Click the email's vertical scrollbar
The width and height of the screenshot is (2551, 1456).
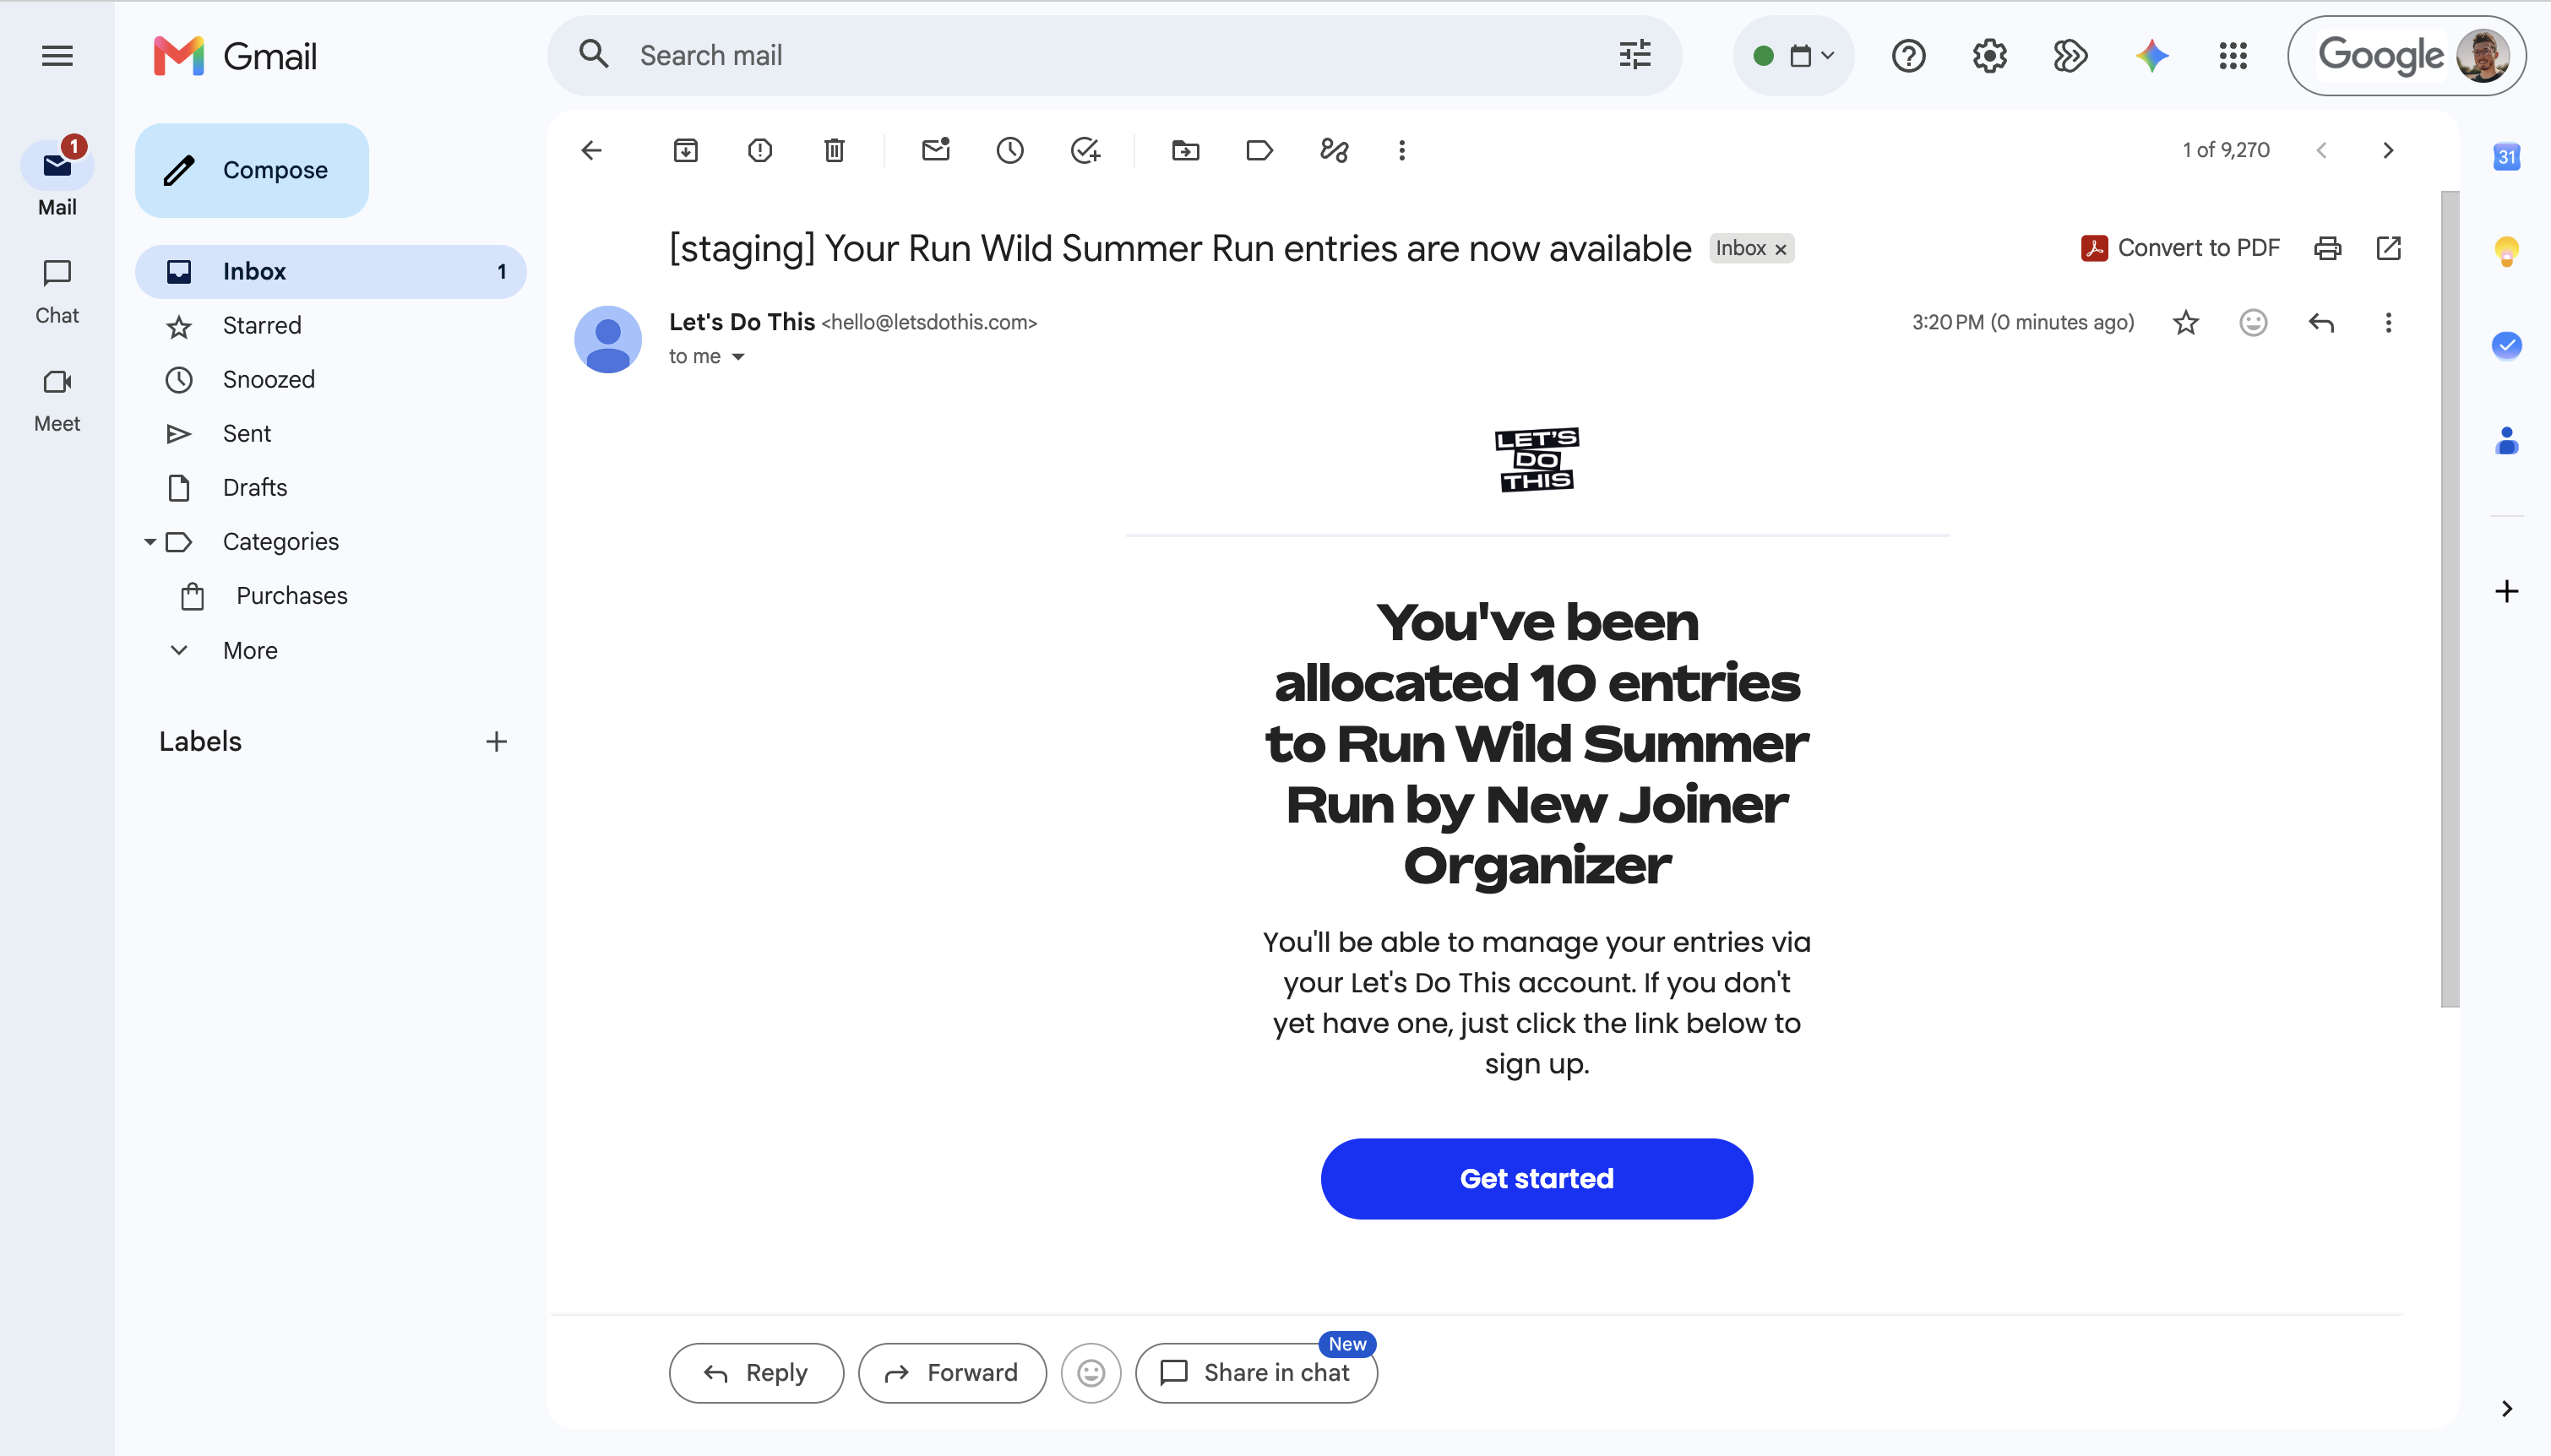pos(2450,600)
